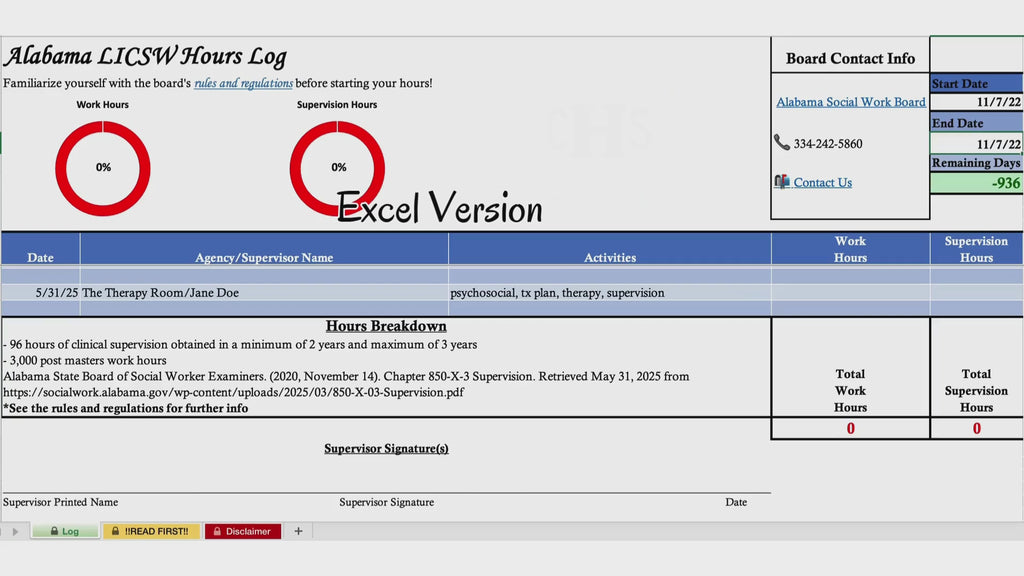Image resolution: width=1024 pixels, height=576 pixels.
Task: Click the Alabama LICSW Hours Log title
Action: [145, 56]
